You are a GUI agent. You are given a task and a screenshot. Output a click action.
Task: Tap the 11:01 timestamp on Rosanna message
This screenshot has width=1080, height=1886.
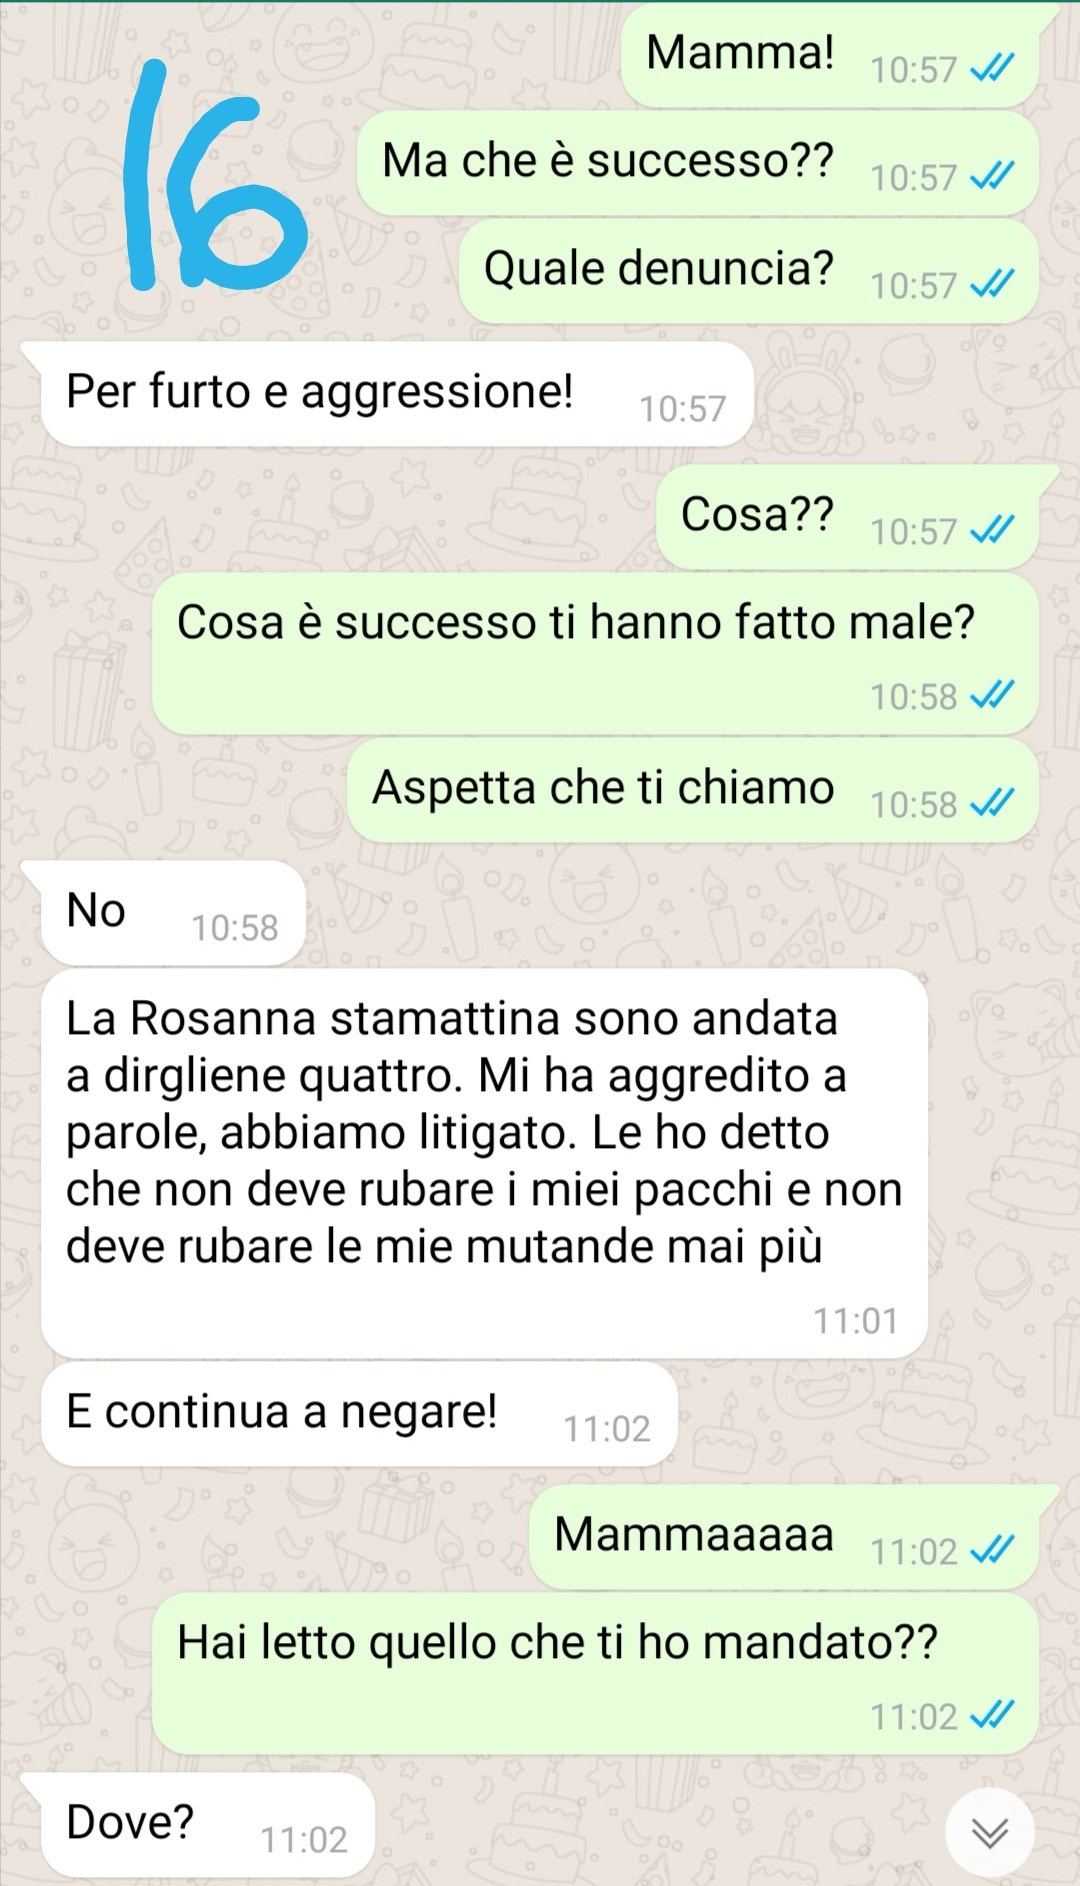[x=855, y=1321]
